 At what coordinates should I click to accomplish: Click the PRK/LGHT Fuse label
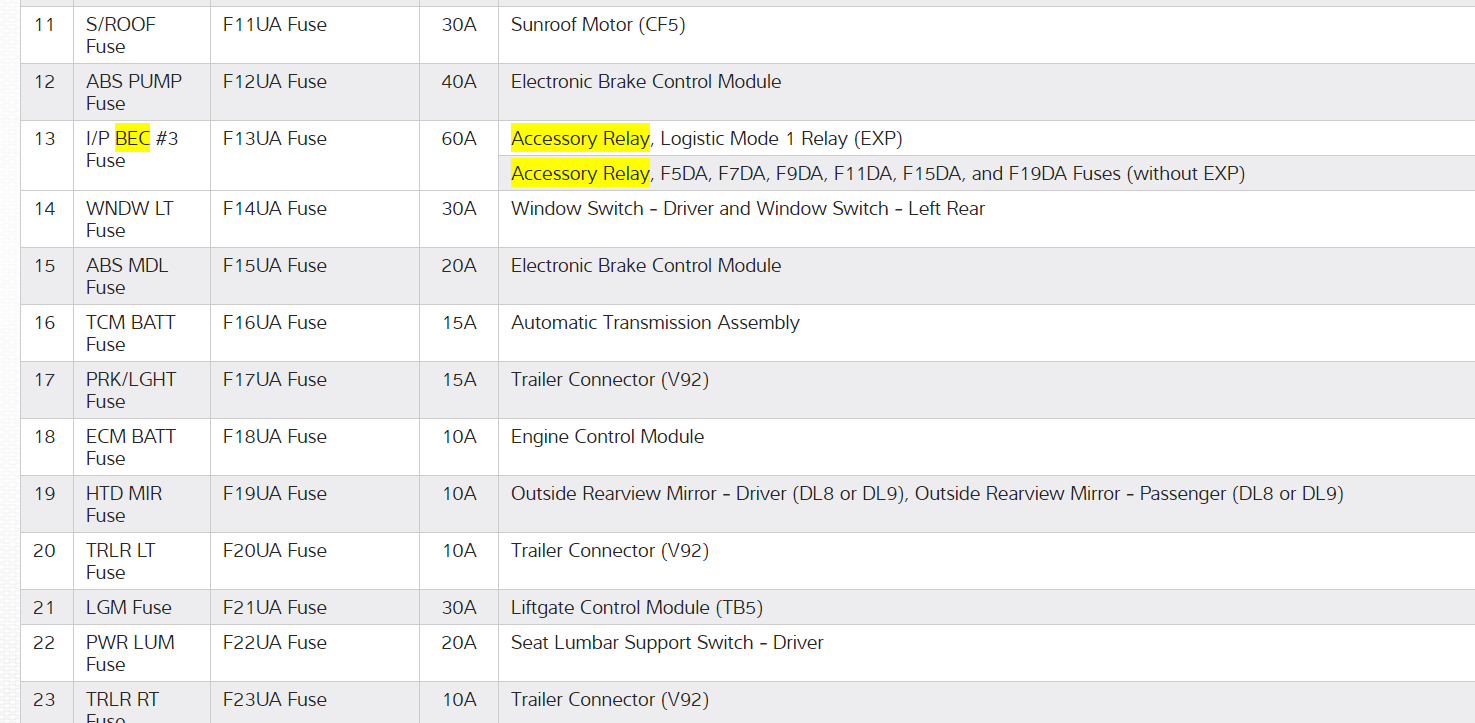click(x=131, y=390)
